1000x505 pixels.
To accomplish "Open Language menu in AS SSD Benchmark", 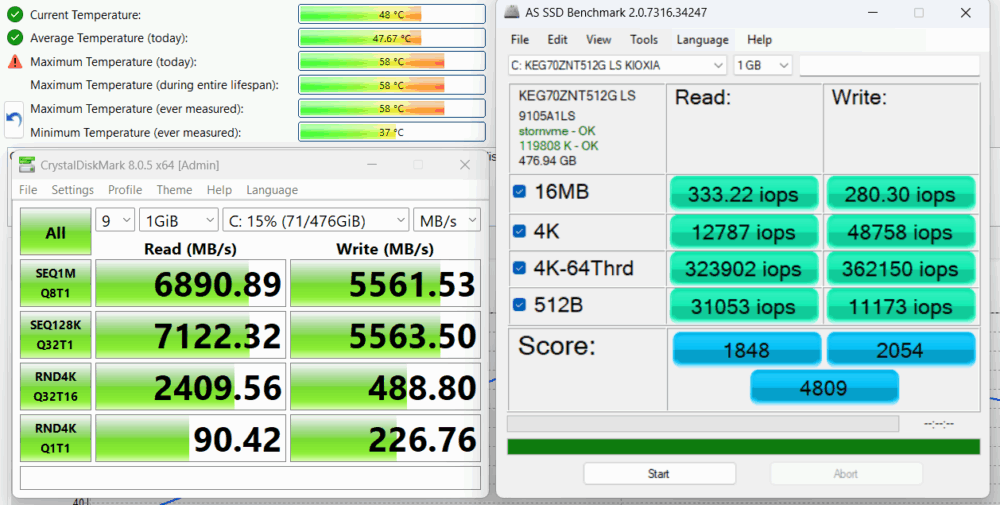I will click(702, 40).
